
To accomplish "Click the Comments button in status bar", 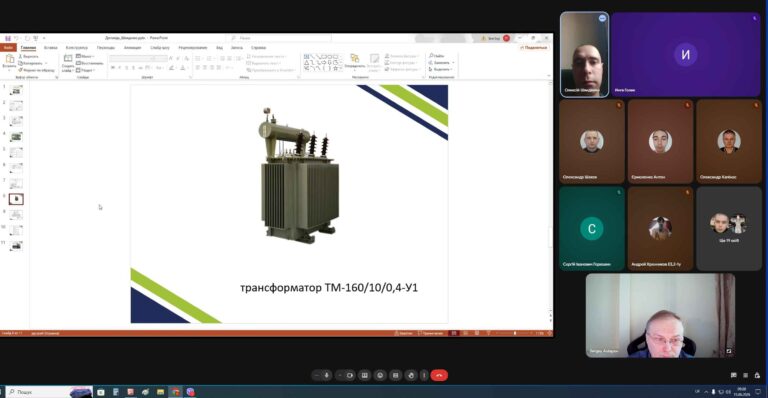I will tap(431, 333).
